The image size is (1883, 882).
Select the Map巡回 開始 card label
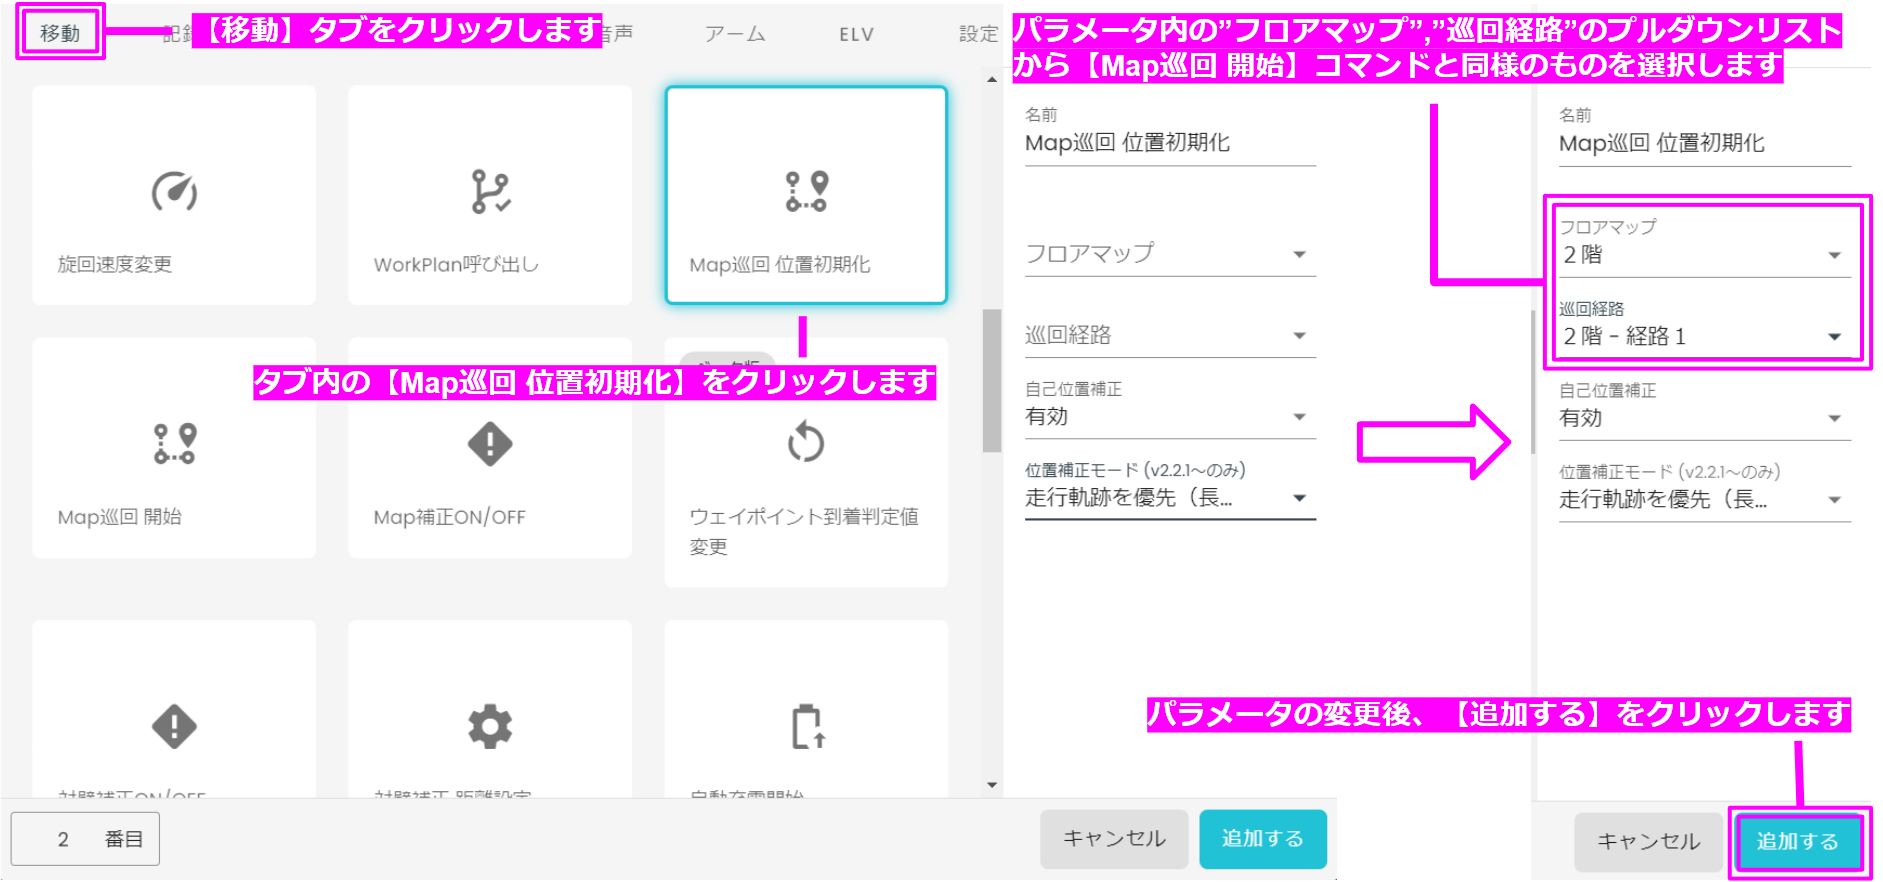(x=120, y=517)
